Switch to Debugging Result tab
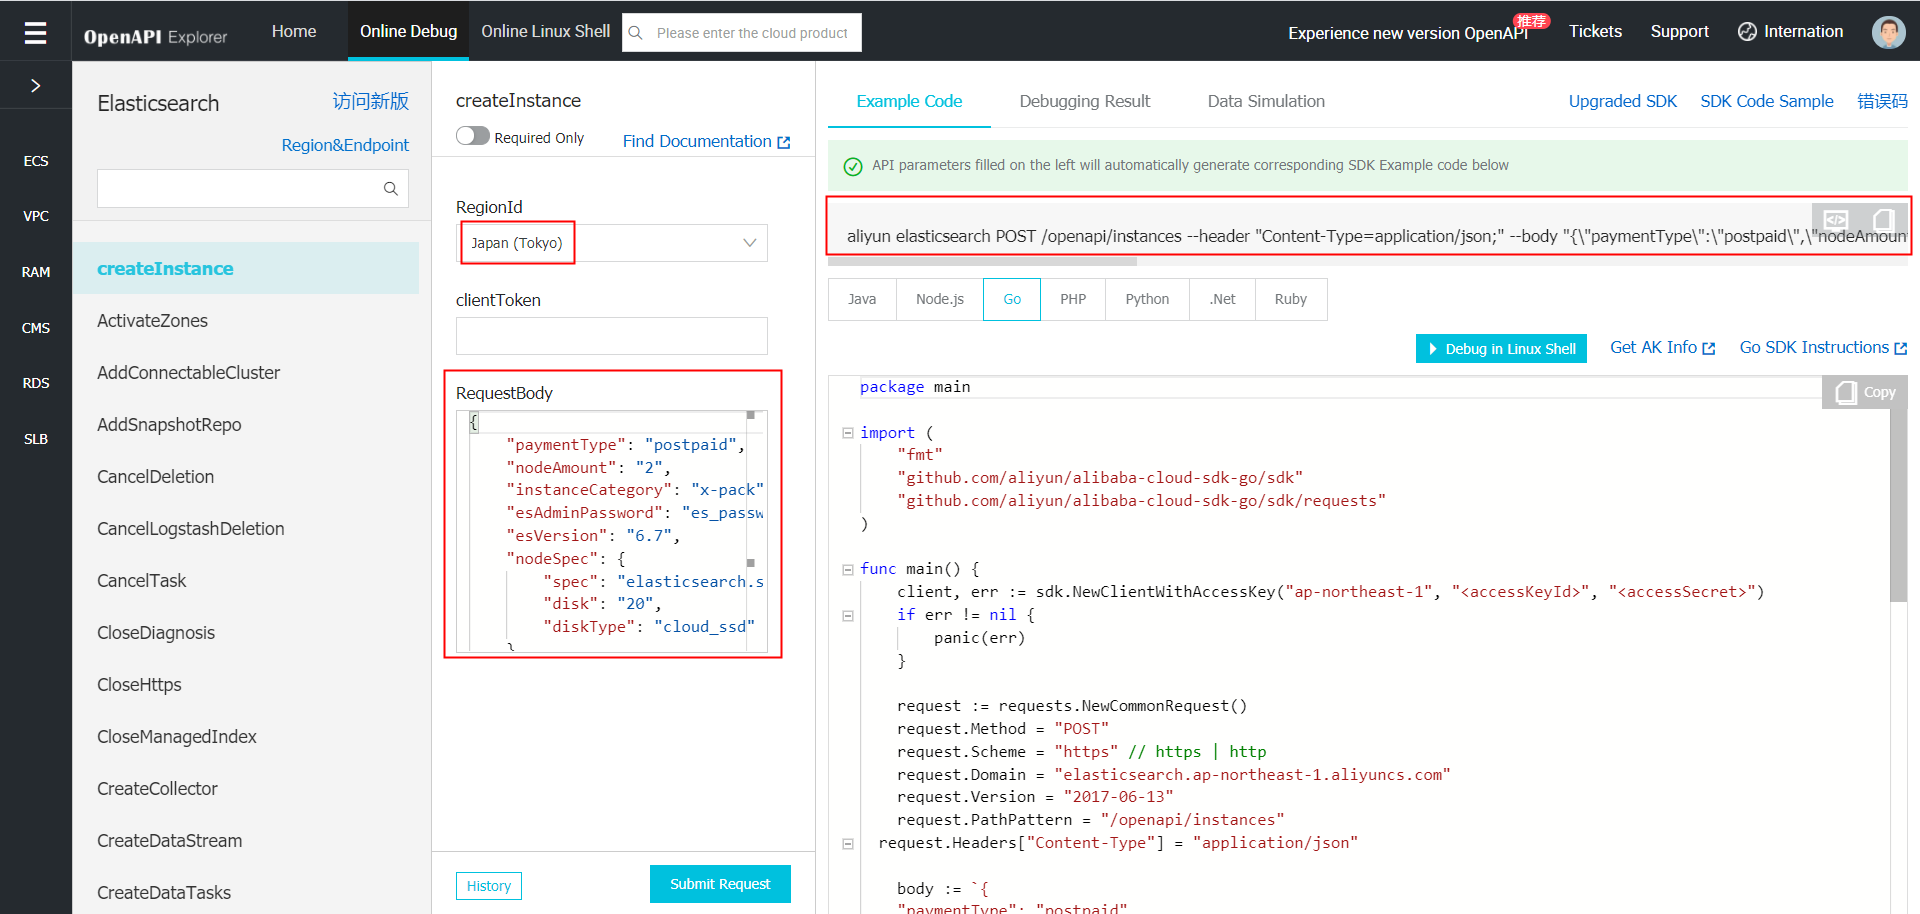Screen dimensions: 1920x914 1084,101
